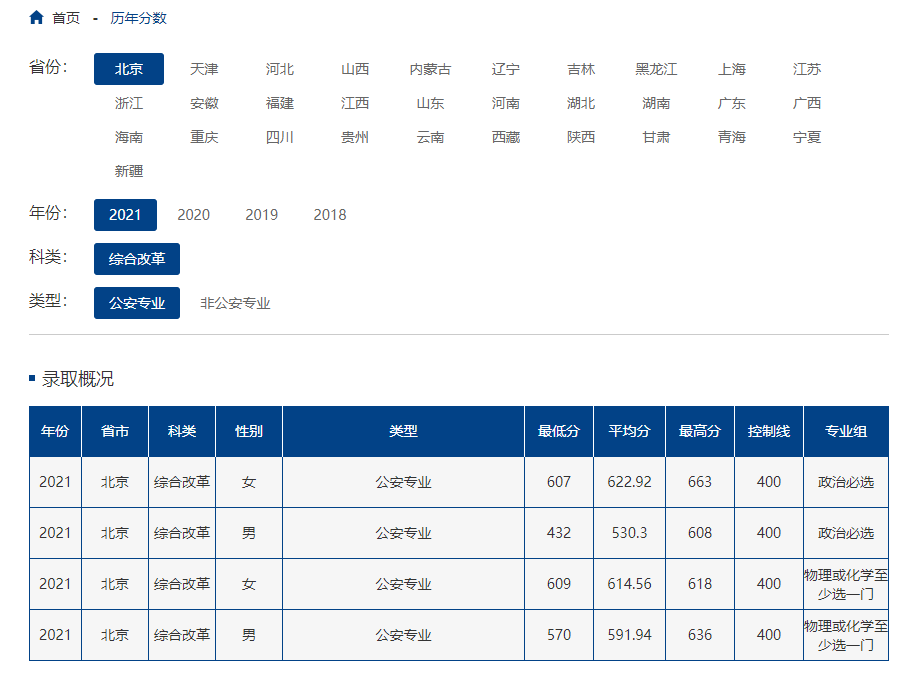Choose 内蒙古 province option
The height and width of the screenshot is (686, 901).
click(430, 69)
